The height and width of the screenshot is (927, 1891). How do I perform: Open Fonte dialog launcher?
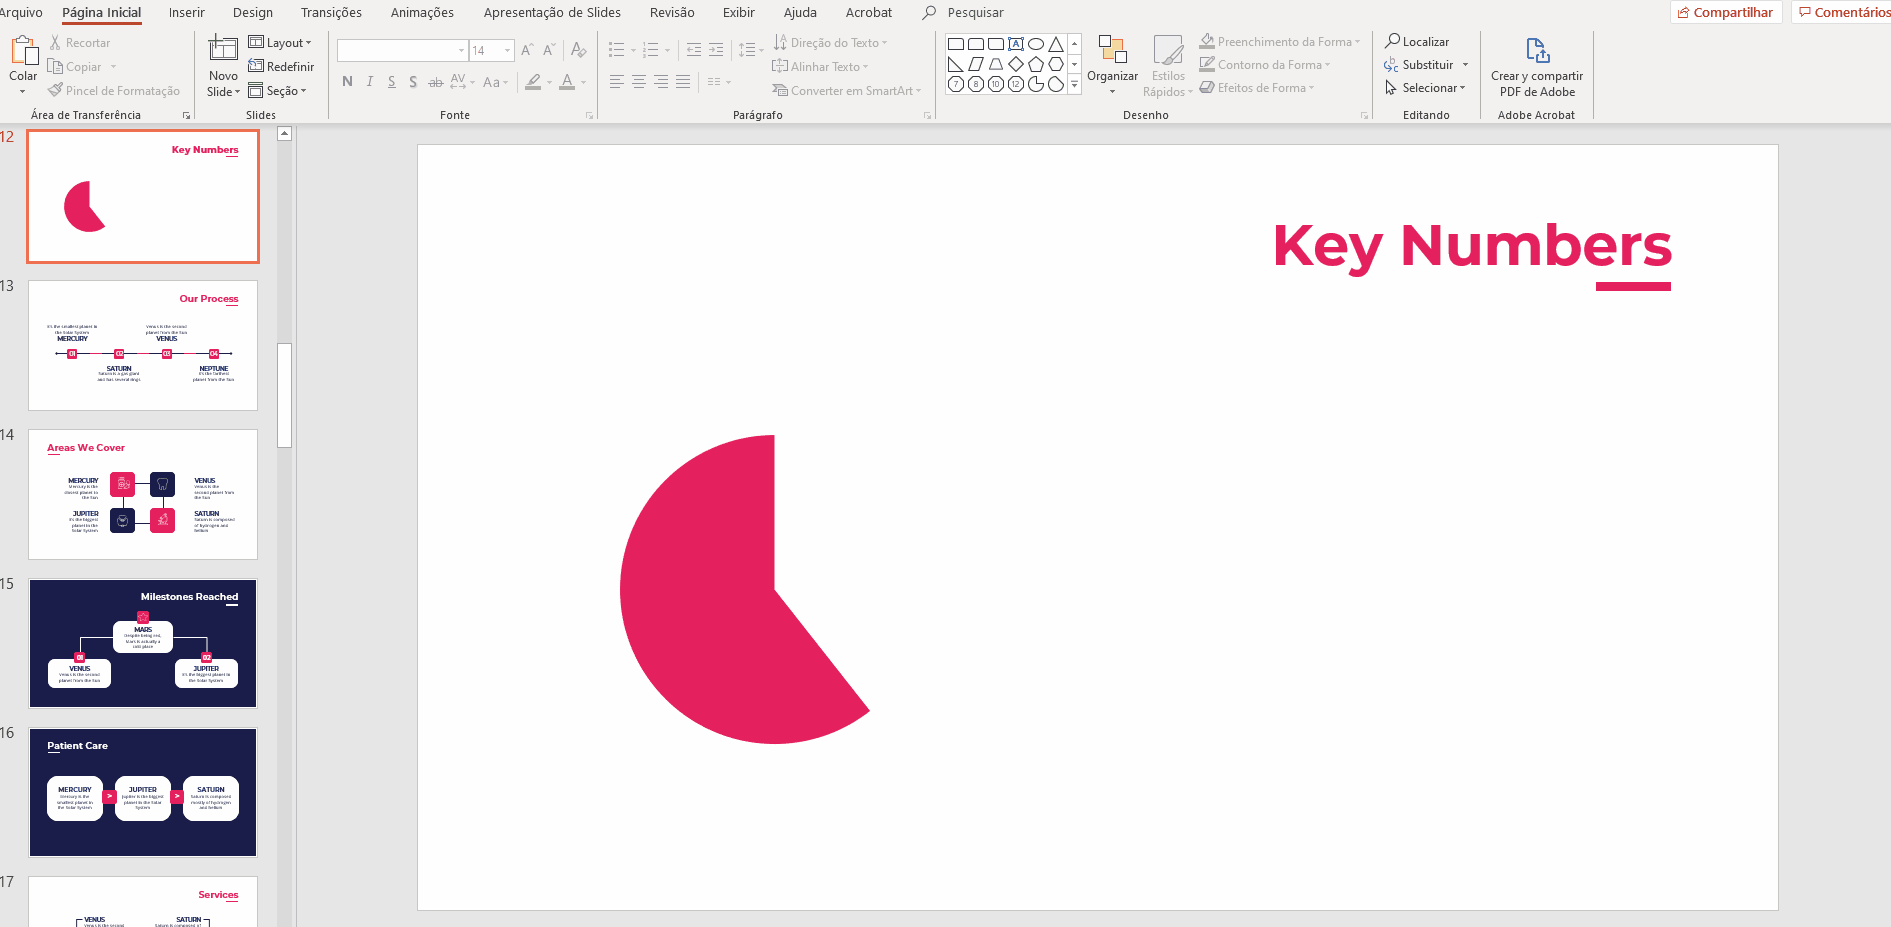coord(590,116)
